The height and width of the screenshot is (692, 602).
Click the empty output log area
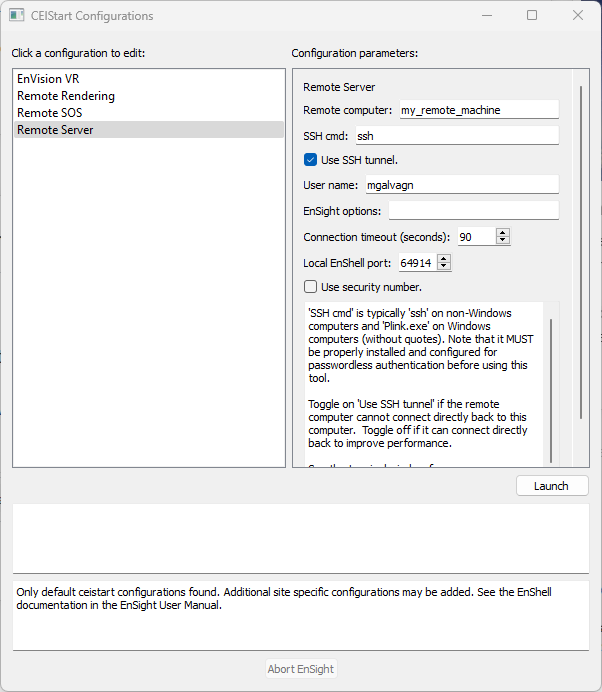pyautogui.click(x=301, y=538)
